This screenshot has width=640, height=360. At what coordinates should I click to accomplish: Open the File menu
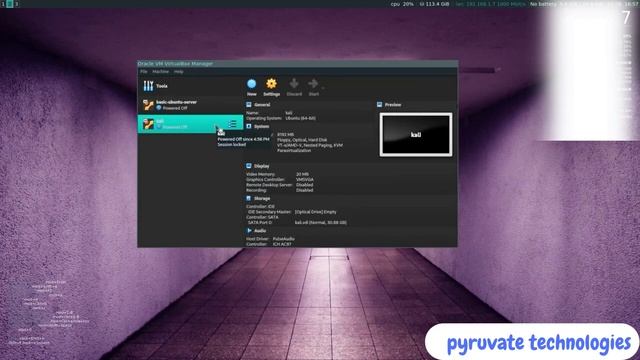coord(144,71)
